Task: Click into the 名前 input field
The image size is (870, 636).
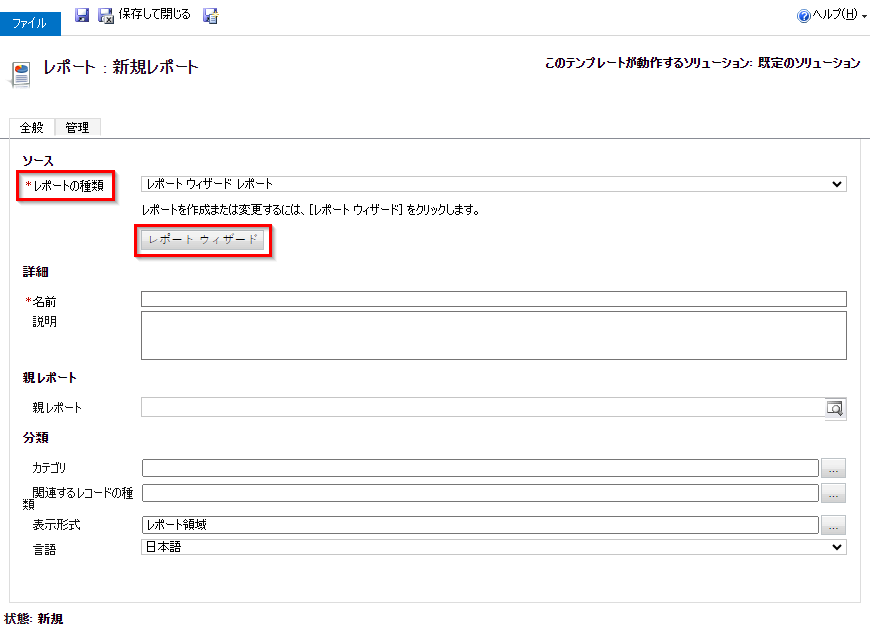Action: (x=494, y=299)
